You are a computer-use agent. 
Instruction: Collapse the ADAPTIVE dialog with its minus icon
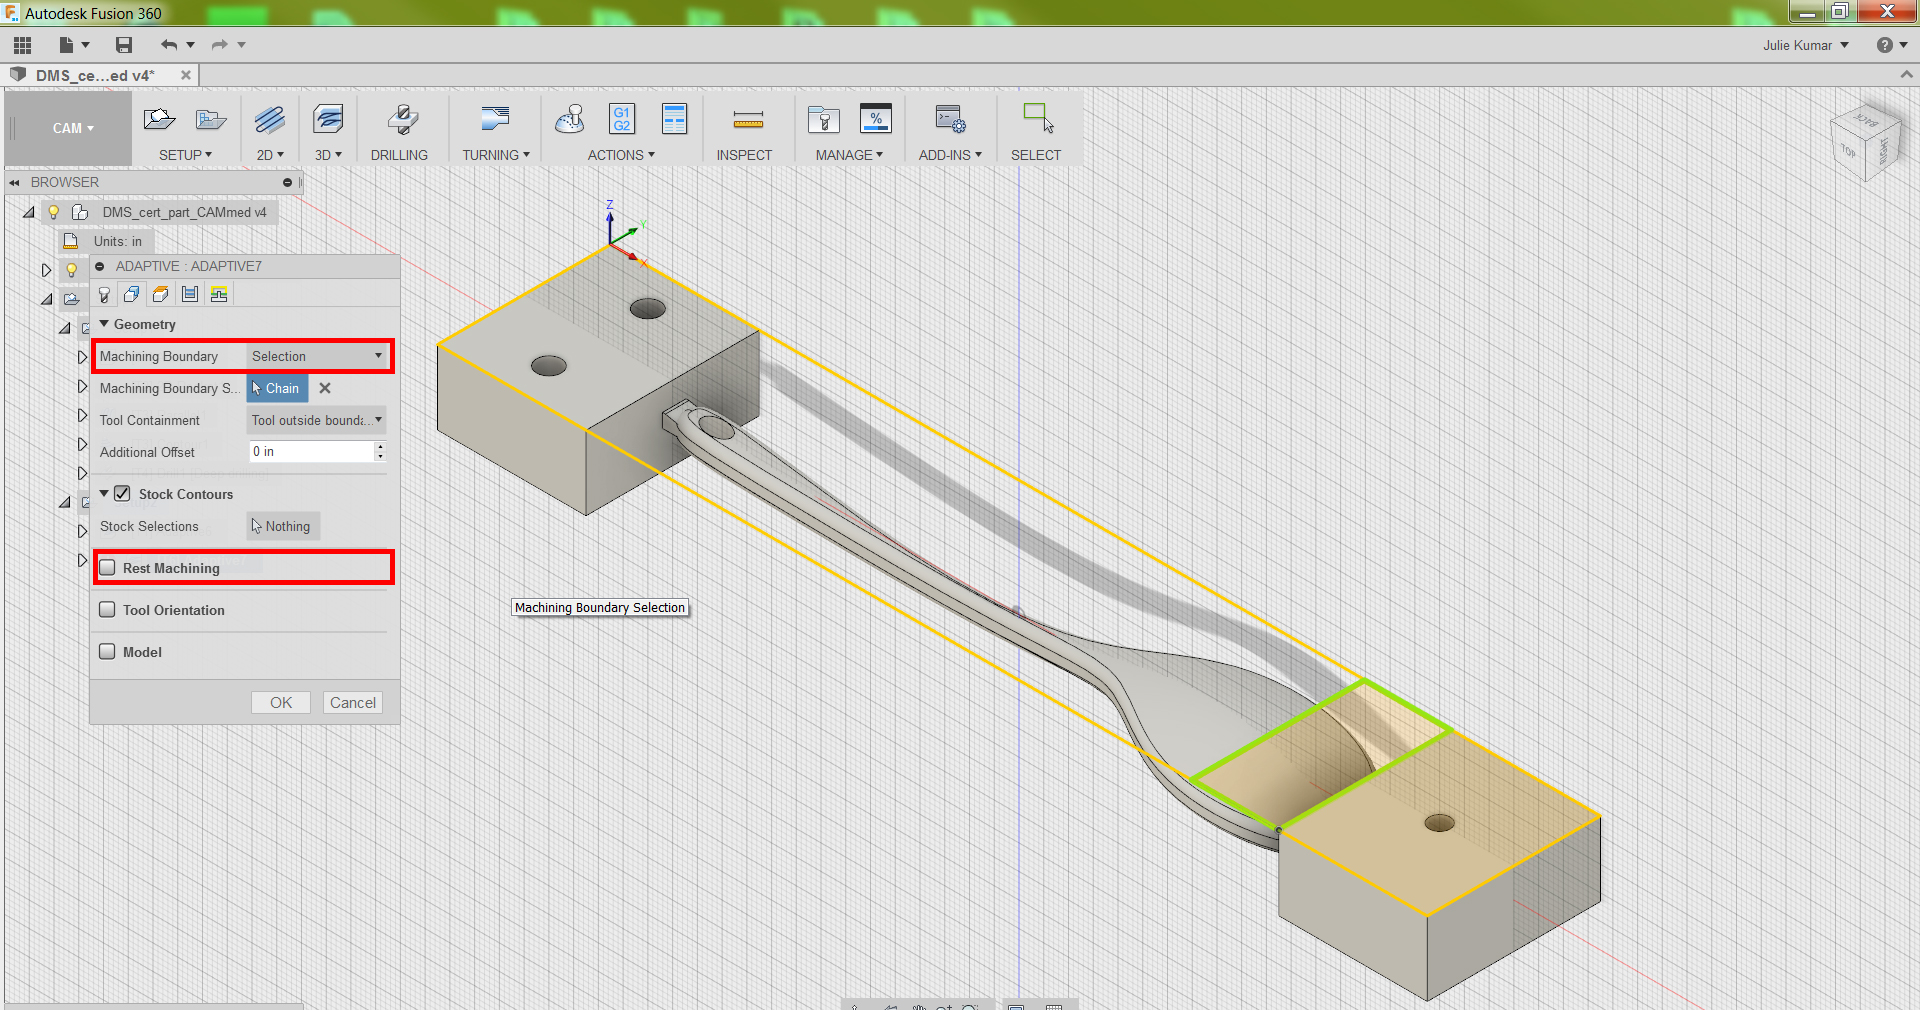[100, 266]
